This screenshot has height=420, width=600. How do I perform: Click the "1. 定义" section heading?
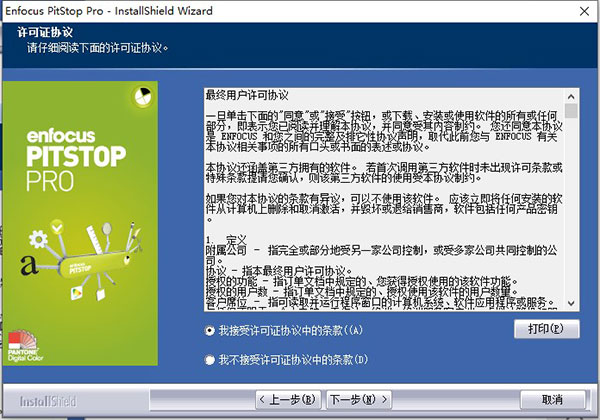pos(226,240)
